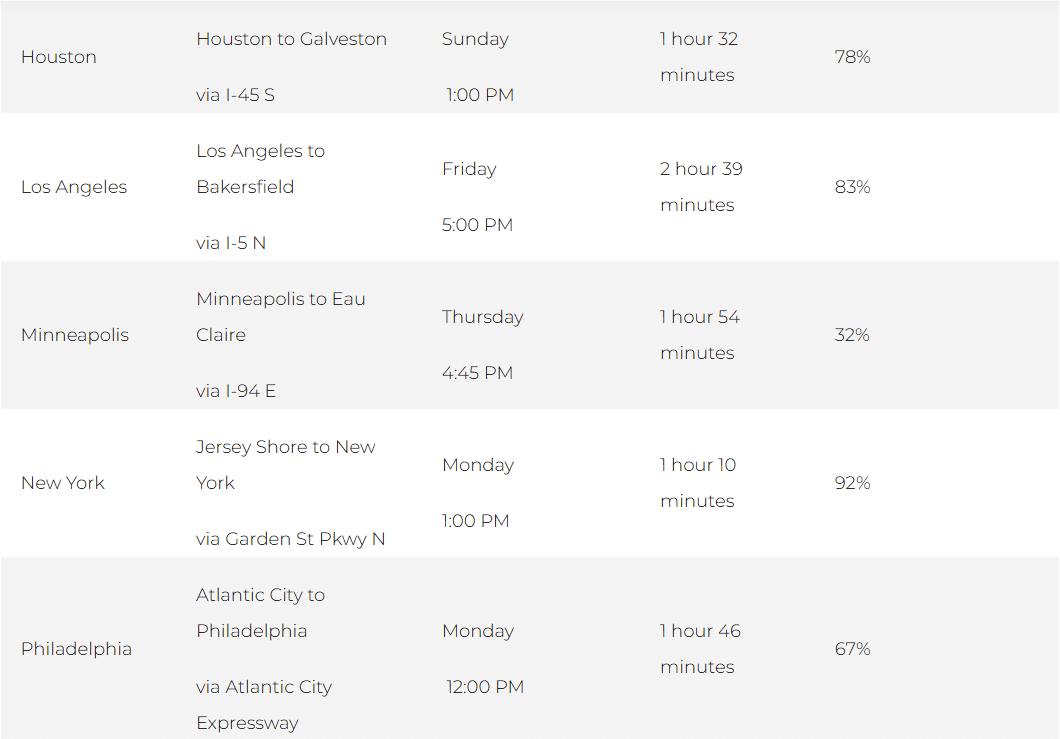
Task: Click the 32% percentage value
Action: (x=852, y=335)
